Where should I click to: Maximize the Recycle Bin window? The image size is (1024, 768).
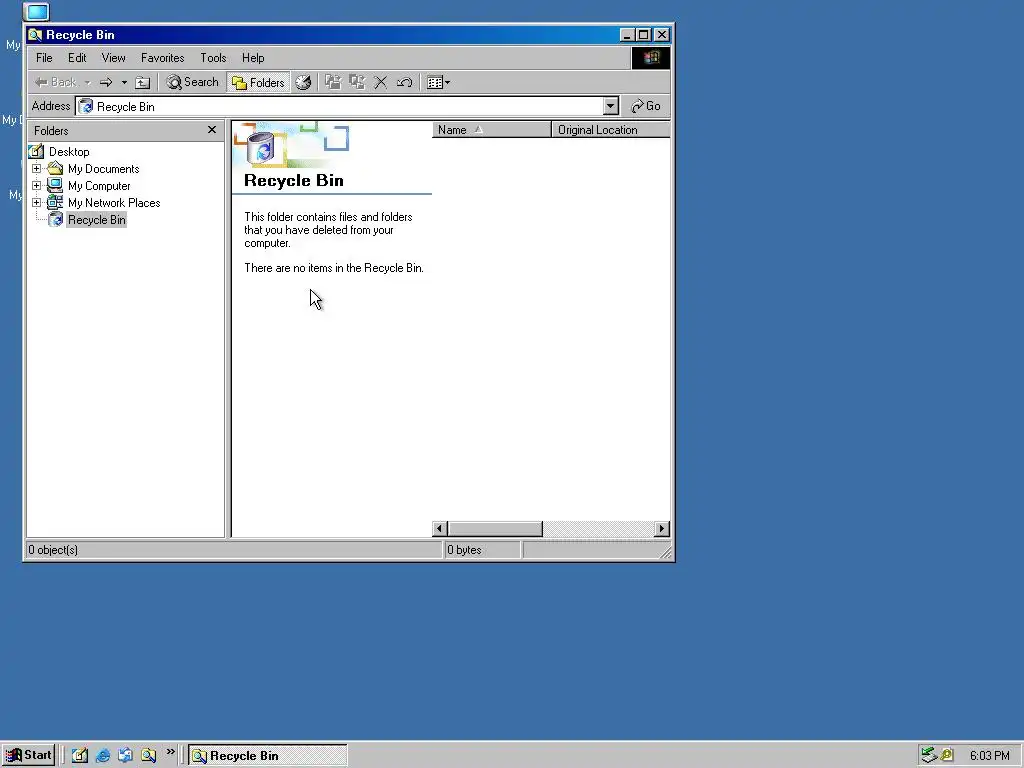pyautogui.click(x=644, y=35)
